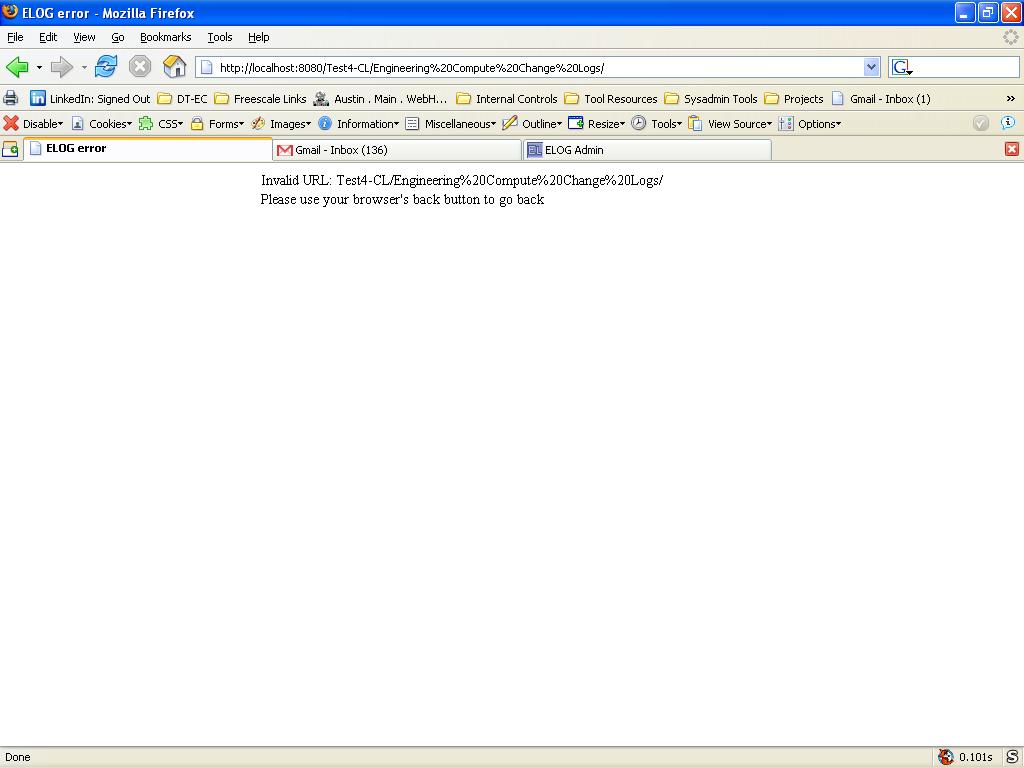Click the grey Forward arrow button

(x=61, y=67)
